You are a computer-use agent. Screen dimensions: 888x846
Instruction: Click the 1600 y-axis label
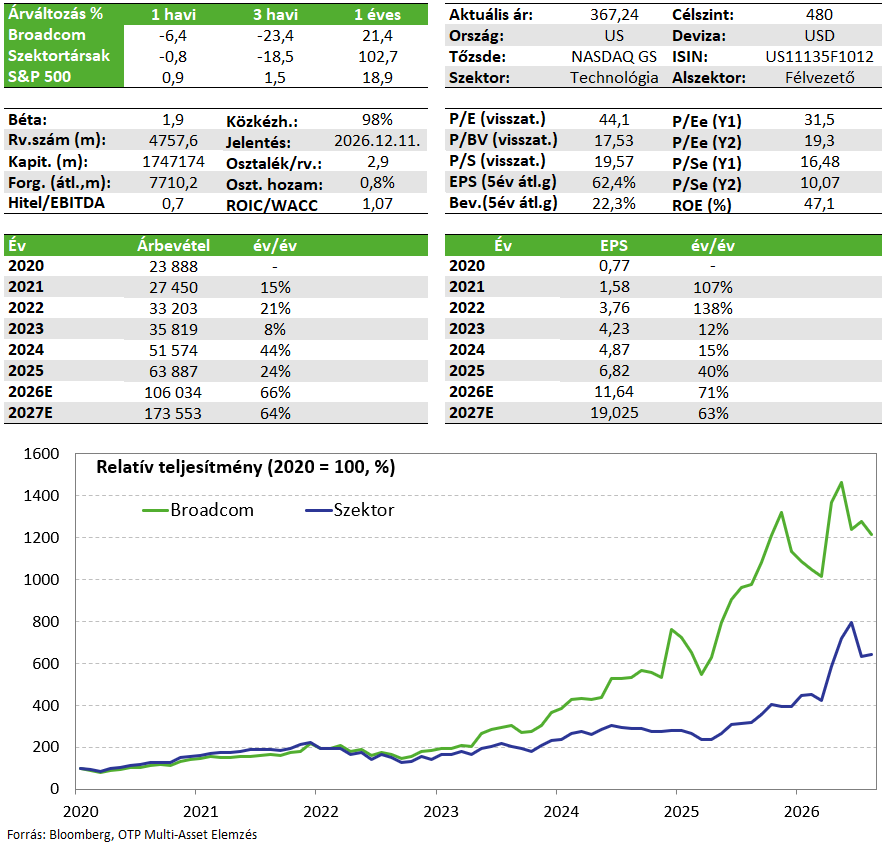(41, 454)
